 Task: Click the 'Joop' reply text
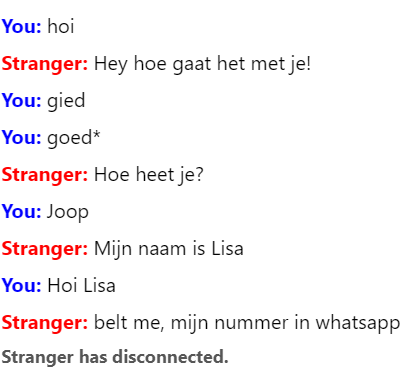[68, 212]
